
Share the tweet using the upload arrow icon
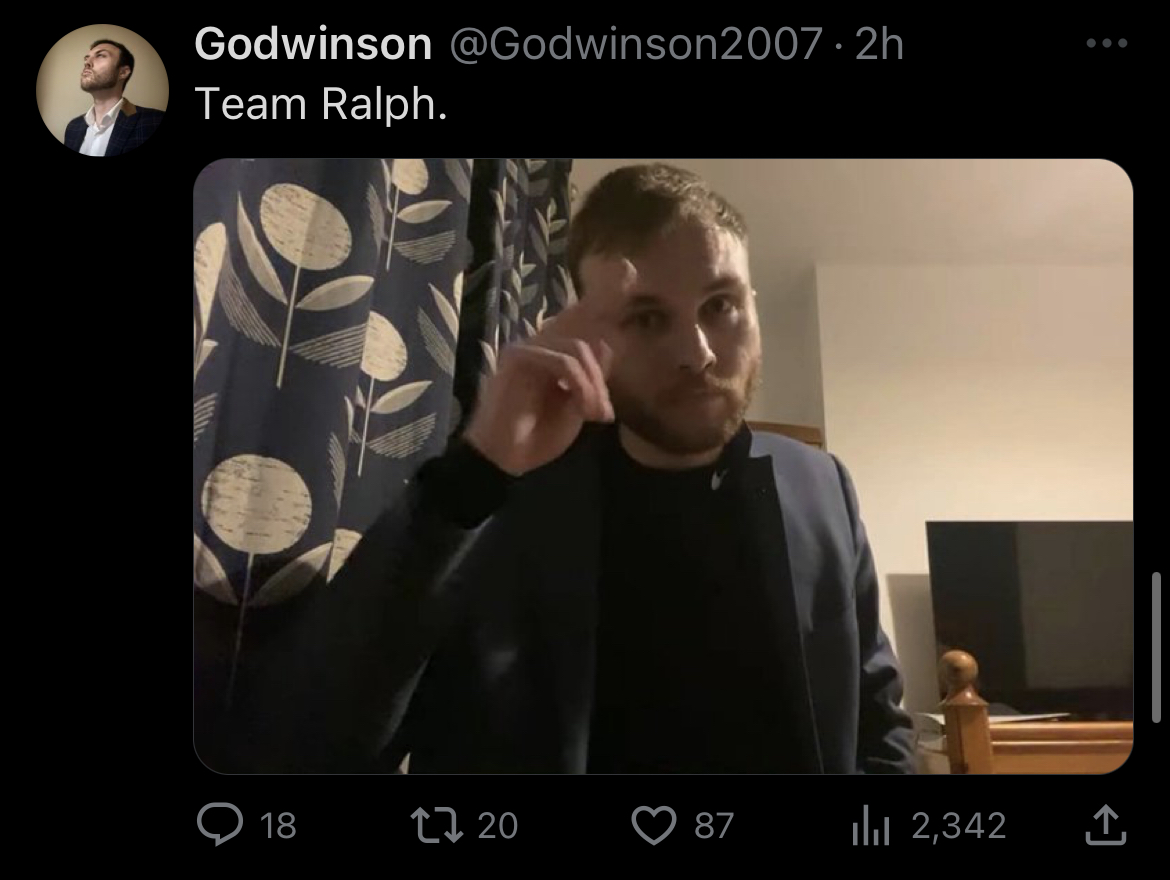[1105, 825]
